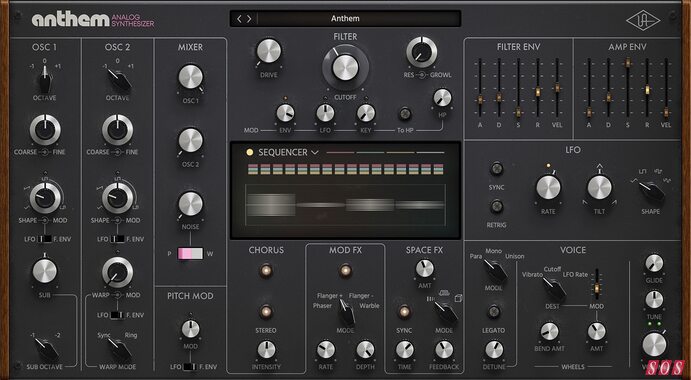Click the Mod FX Depth knob
Image resolution: width=691 pixels, height=380 pixels.
coord(365,350)
